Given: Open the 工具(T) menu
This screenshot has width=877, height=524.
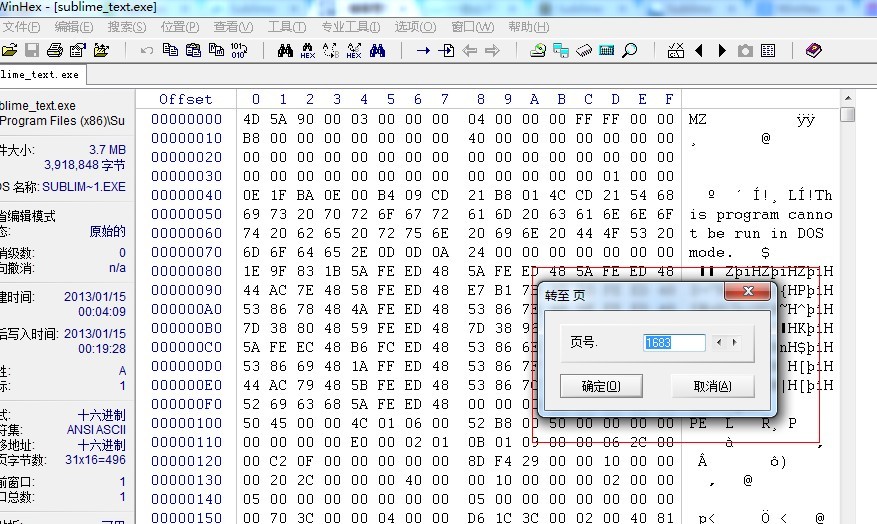Looking at the screenshot, I should (x=287, y=27).
